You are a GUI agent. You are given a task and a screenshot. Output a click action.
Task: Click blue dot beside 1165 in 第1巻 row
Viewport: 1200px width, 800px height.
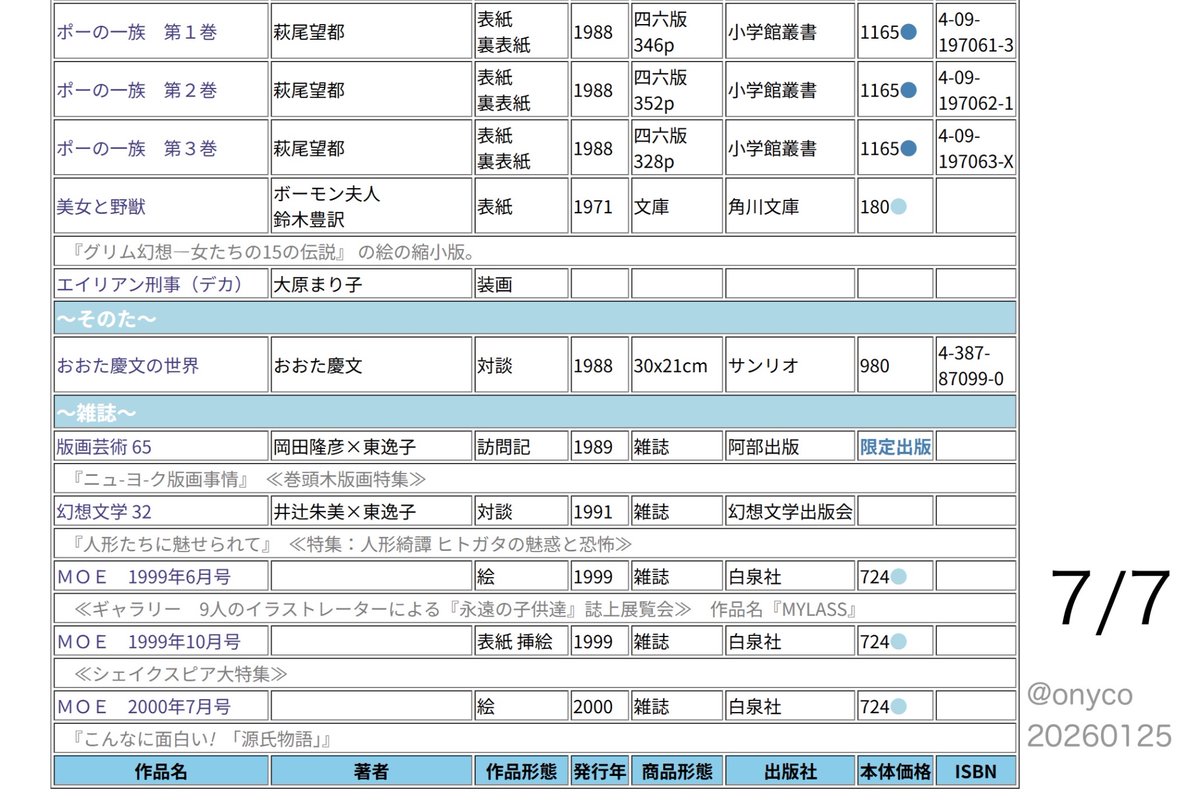pyautogui.click(x=908, y=32)
